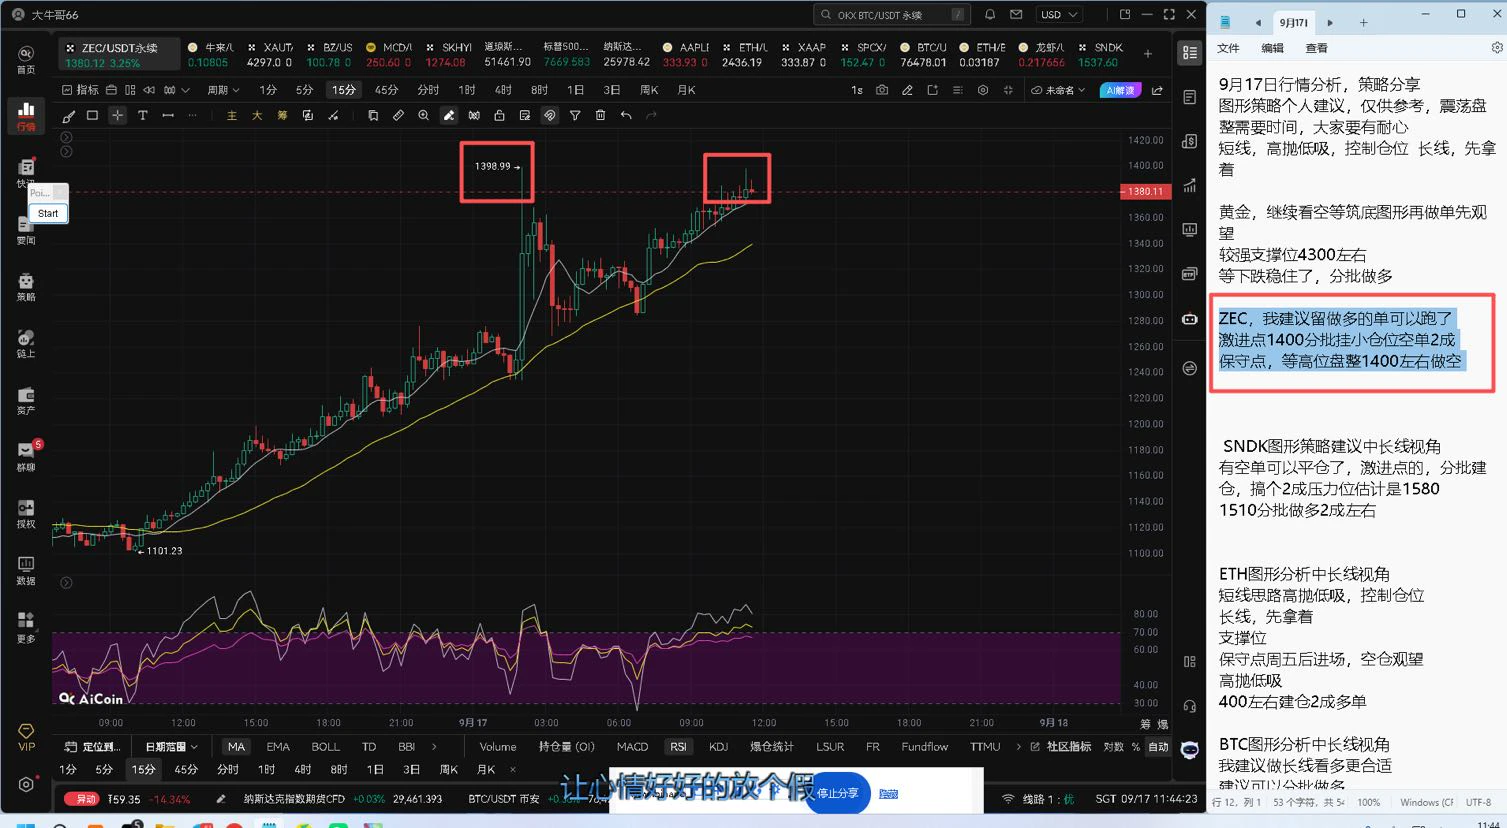
Task: Collapse the RSI indicator pane
Action: [66, 582]
